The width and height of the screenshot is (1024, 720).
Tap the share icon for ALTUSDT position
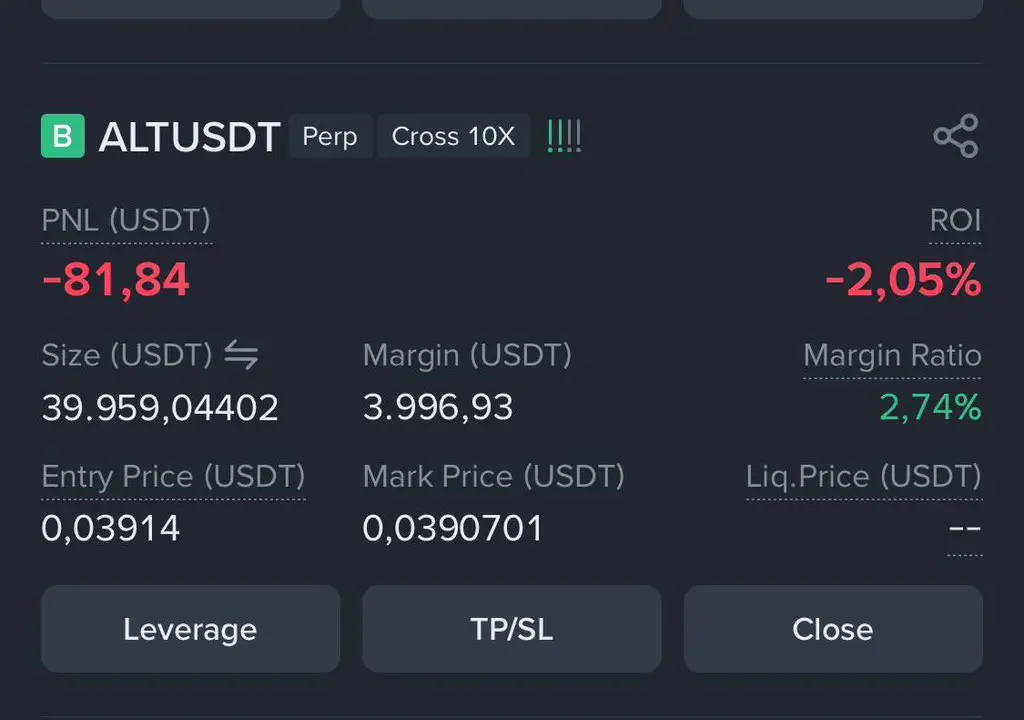[956, 136]
